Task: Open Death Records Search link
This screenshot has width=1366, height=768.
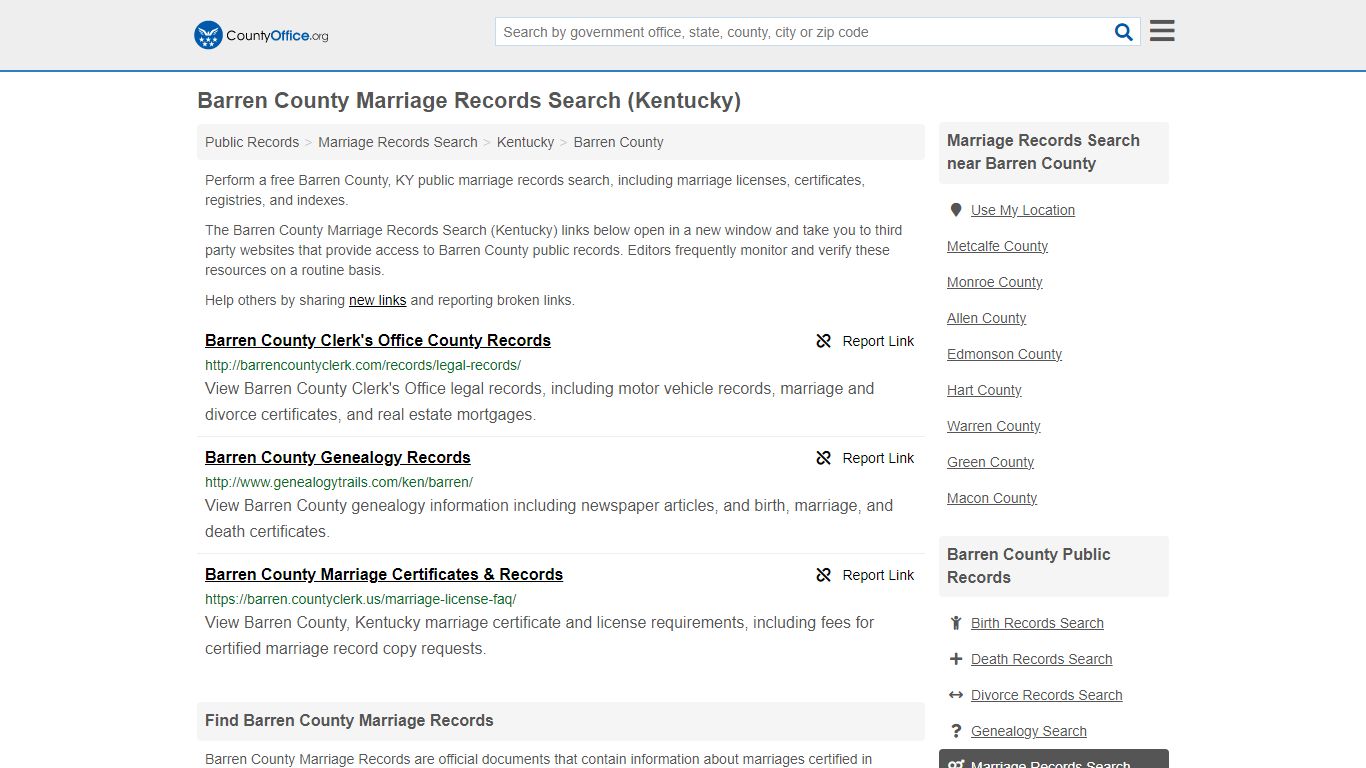Action: (1041, 659)
